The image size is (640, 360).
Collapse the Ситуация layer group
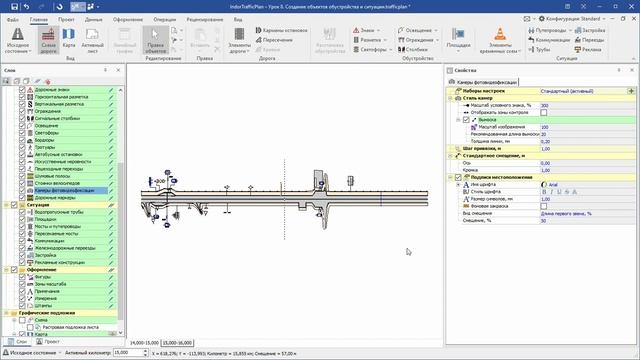[x=6, y=205]
